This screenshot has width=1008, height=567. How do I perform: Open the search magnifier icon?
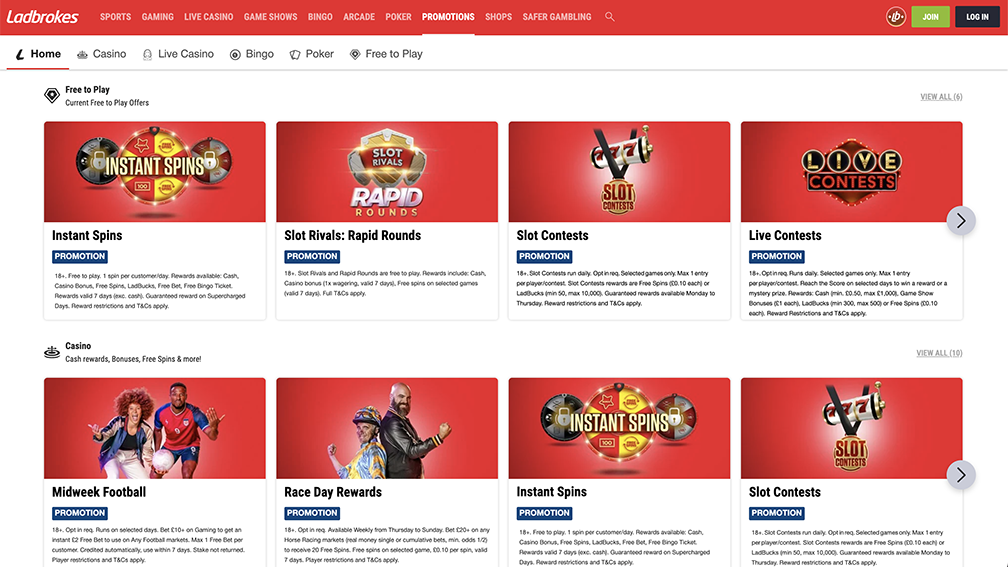(609, 17)
